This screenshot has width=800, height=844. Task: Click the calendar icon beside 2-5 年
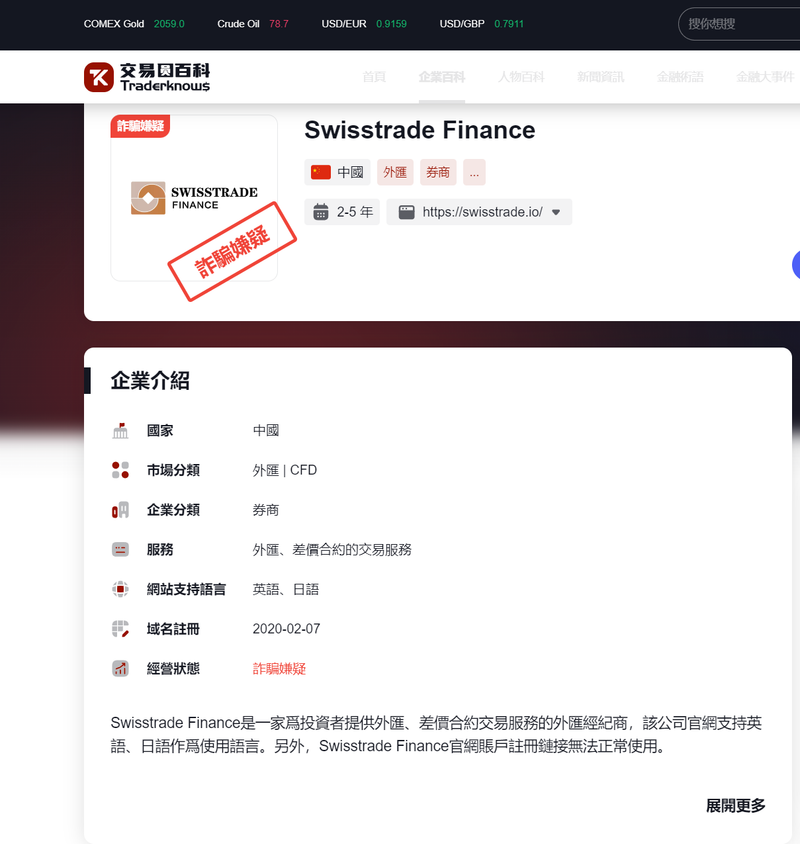[x=321, y=212]
